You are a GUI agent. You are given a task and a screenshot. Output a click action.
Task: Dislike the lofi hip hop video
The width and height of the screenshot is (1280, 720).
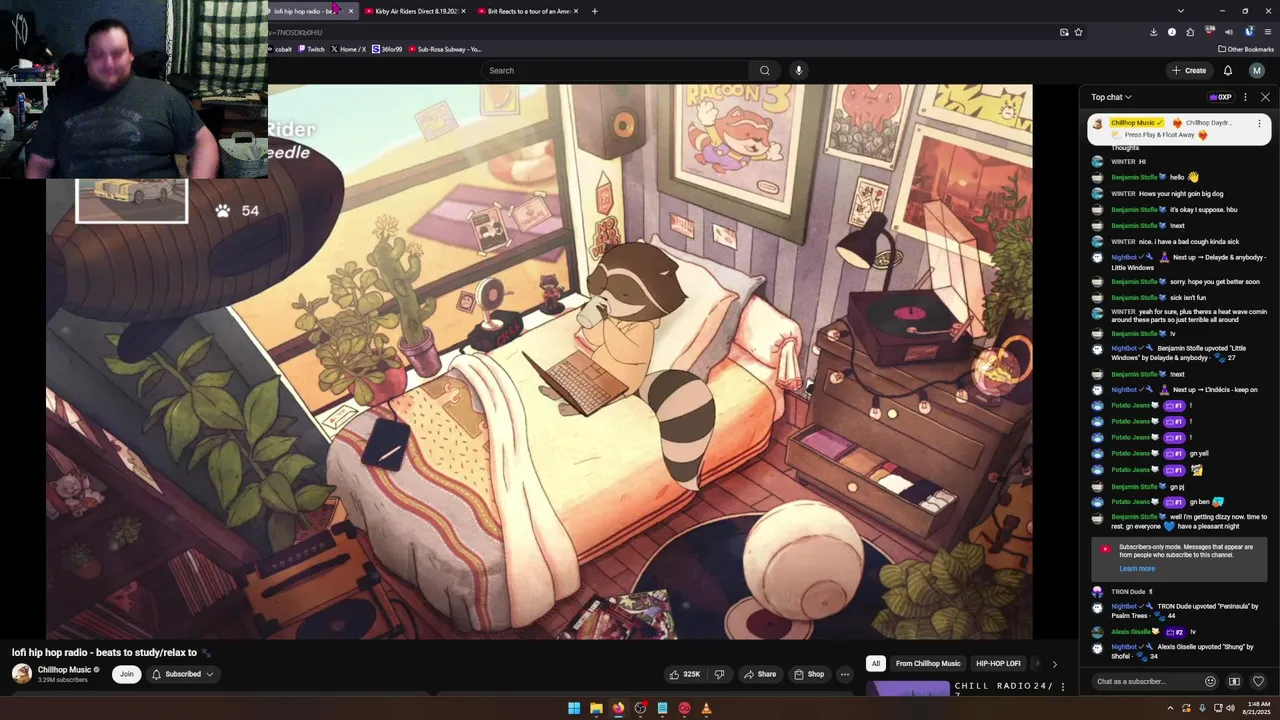[x=719, y=674]
